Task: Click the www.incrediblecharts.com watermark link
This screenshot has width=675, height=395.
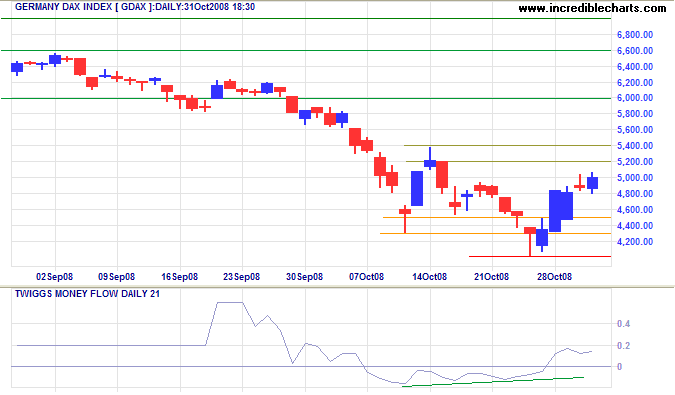Action: (x=592, y=8)
